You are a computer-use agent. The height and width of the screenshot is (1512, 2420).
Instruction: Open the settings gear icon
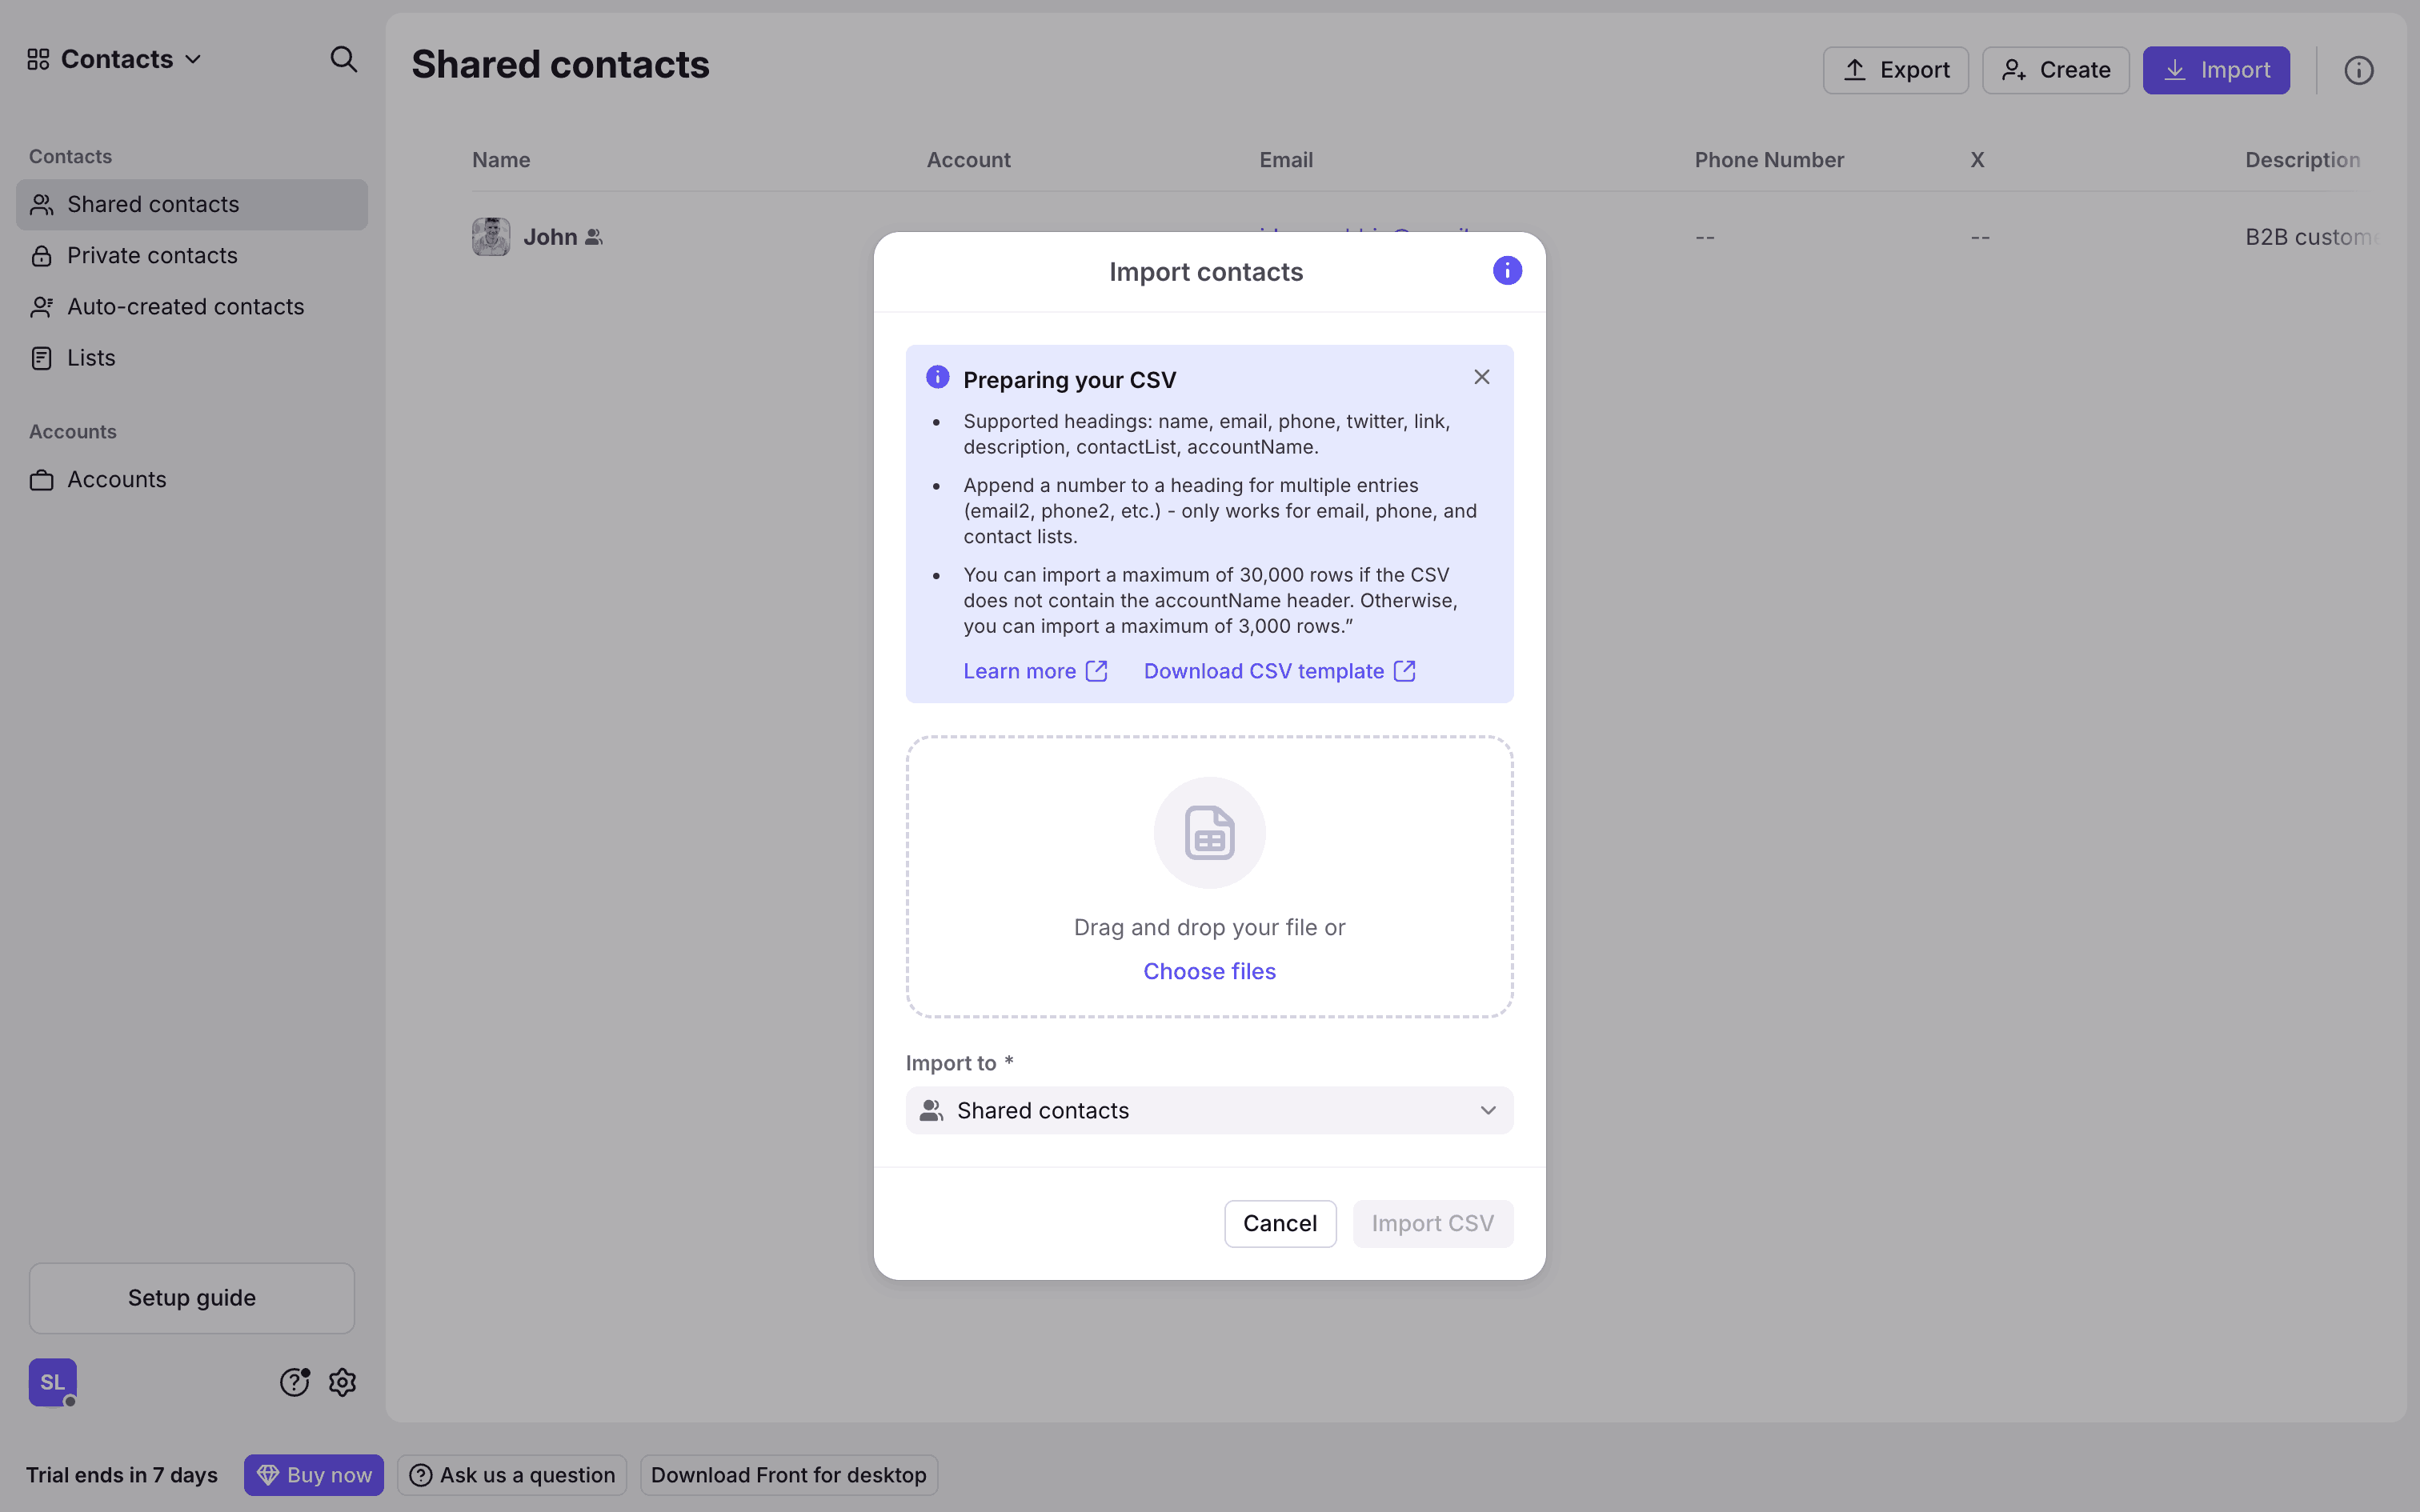click(x=342, y=1382)
